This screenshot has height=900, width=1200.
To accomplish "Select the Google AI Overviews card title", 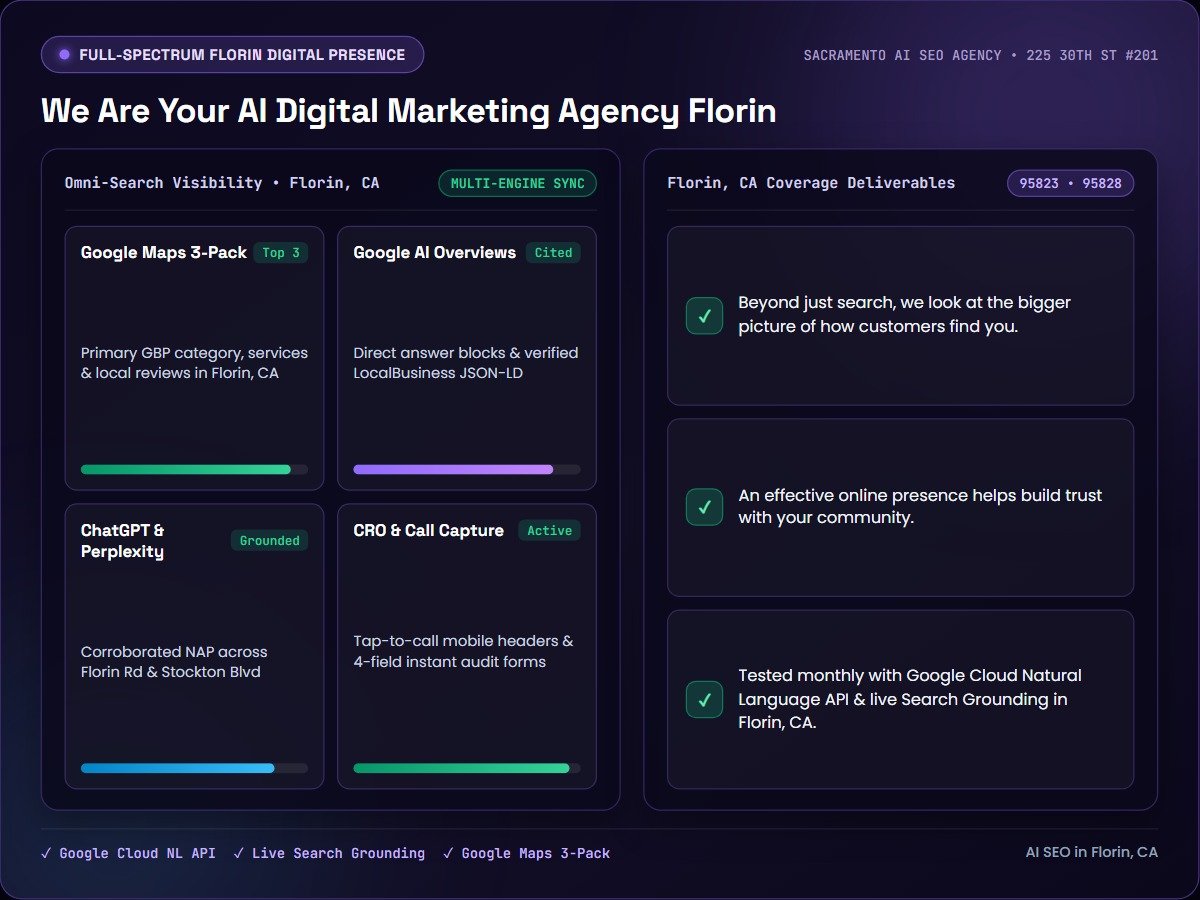I will 435,253.
